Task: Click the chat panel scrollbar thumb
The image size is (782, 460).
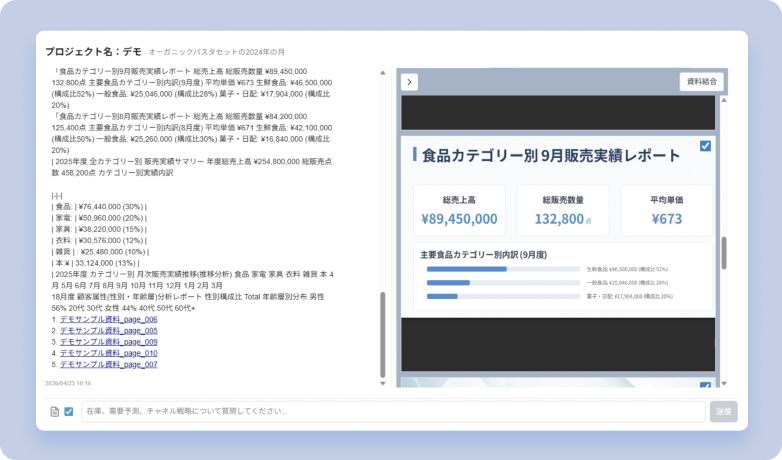Action: click(x=383, y=335)
